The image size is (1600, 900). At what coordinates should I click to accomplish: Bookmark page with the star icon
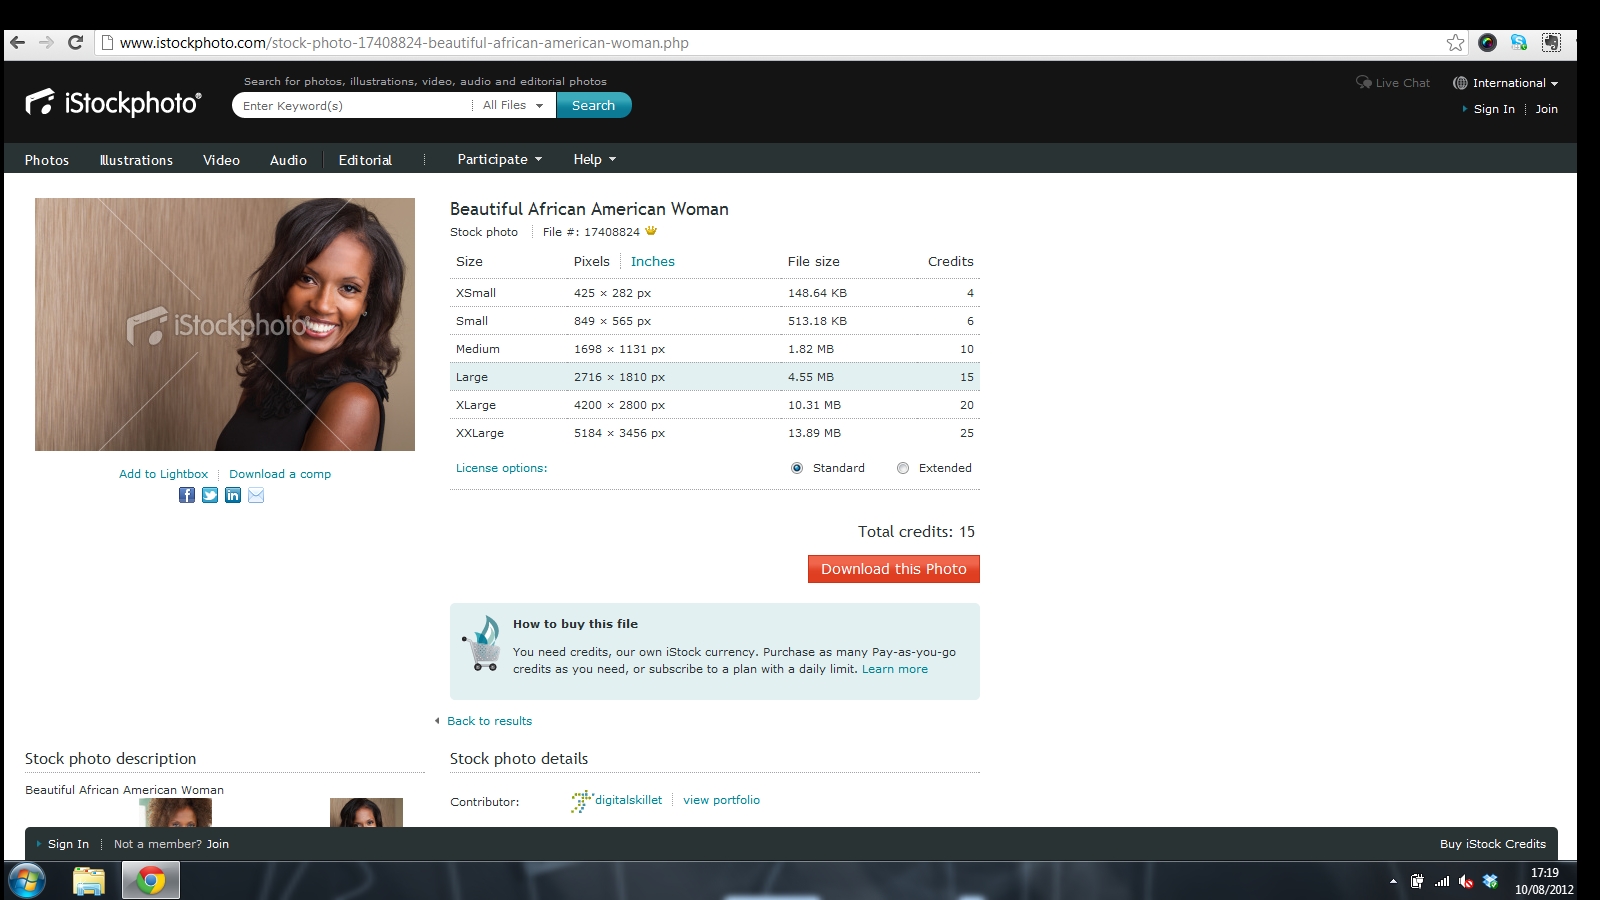(1455, 42)
